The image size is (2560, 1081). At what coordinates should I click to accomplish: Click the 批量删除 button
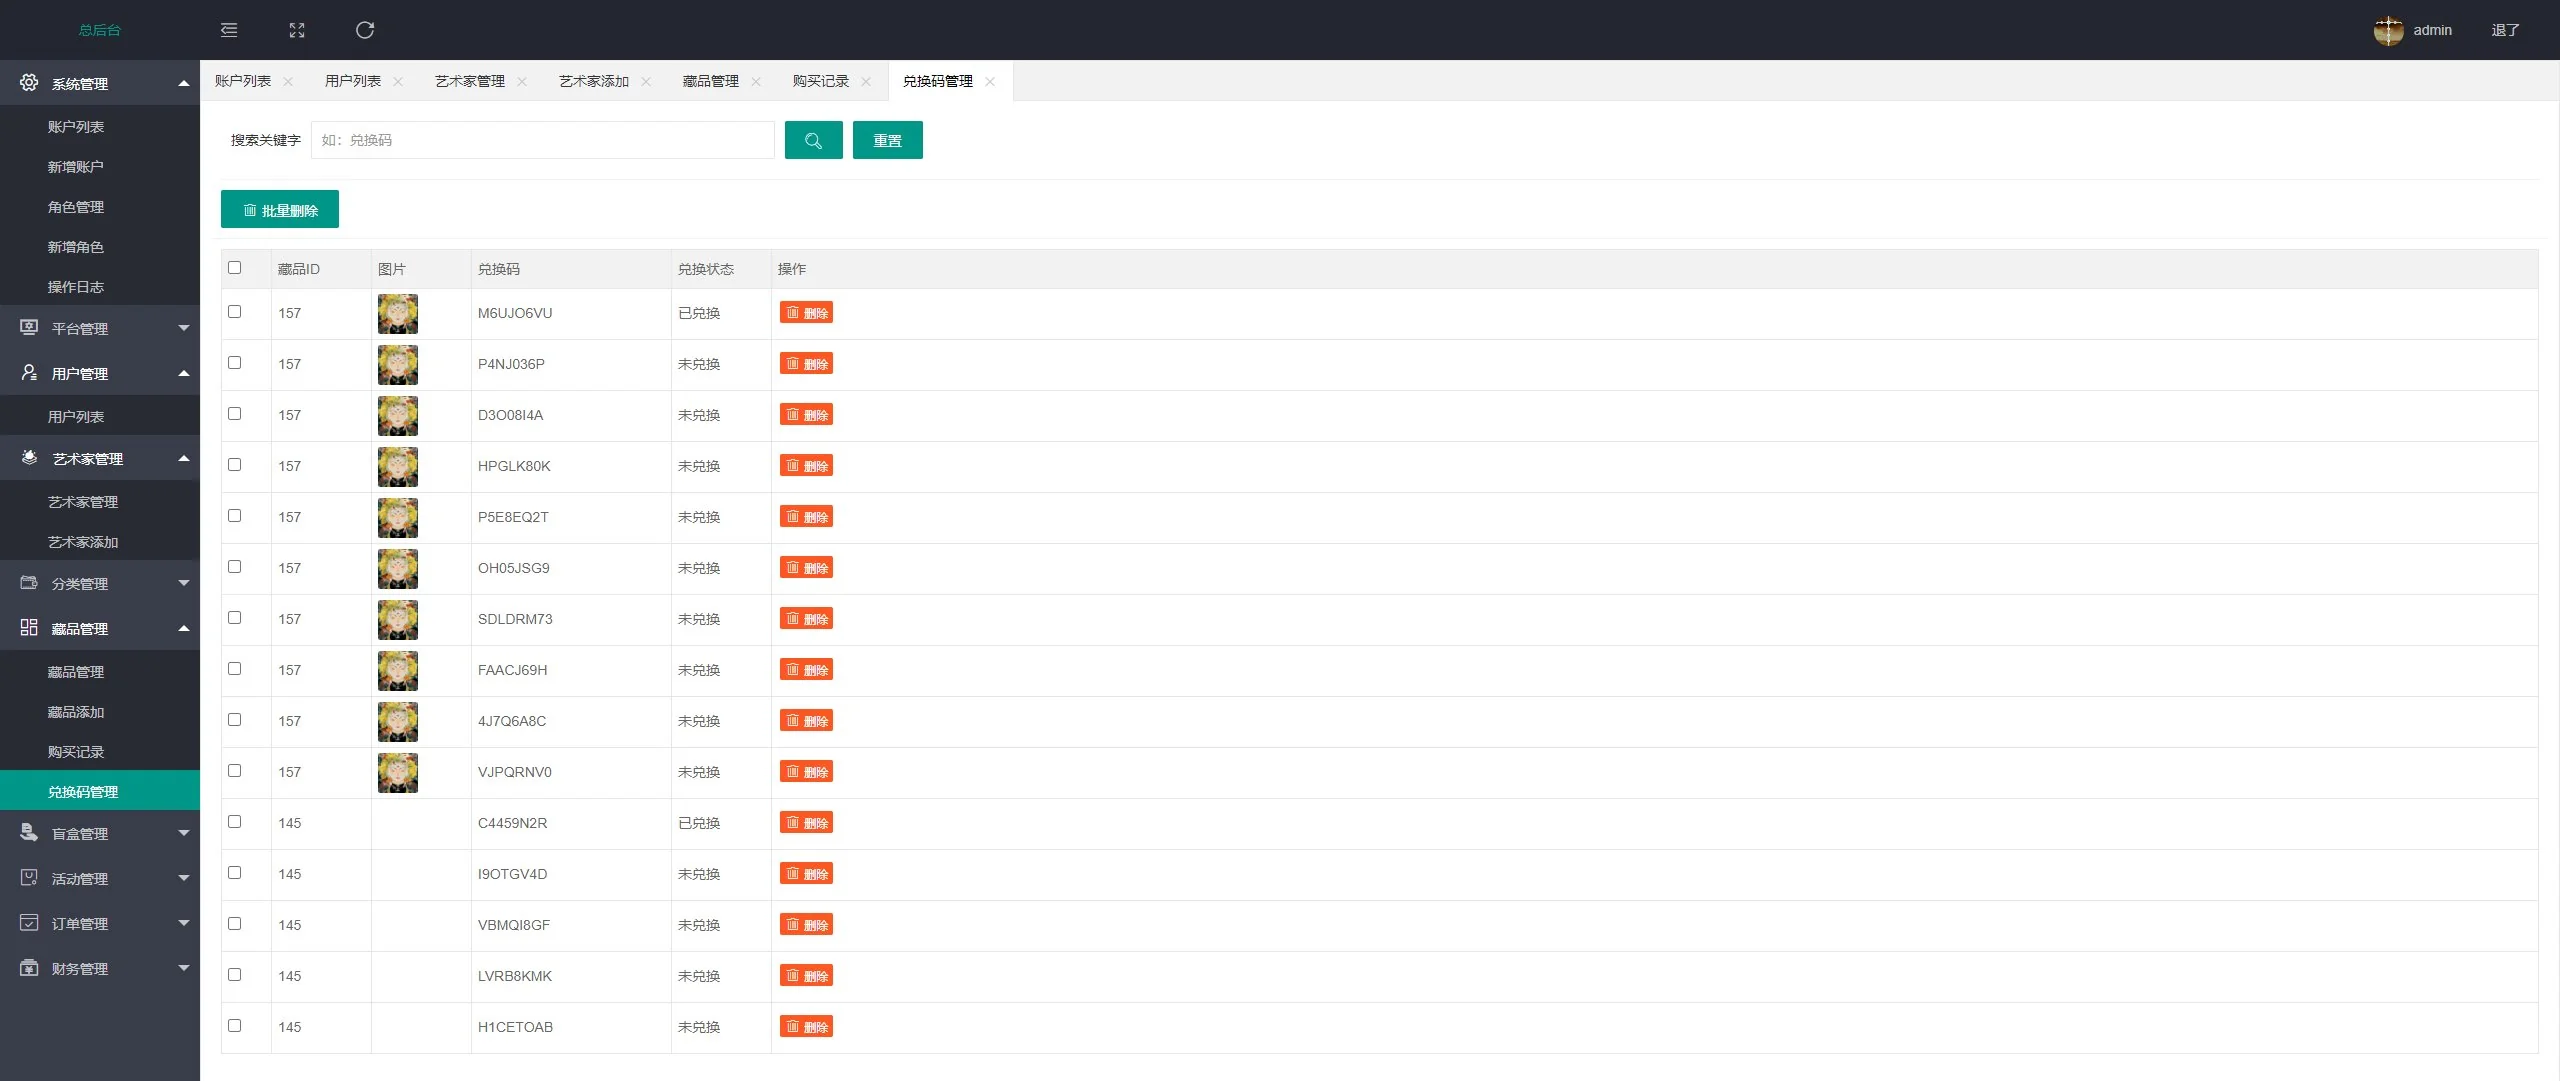click(280, 210)
